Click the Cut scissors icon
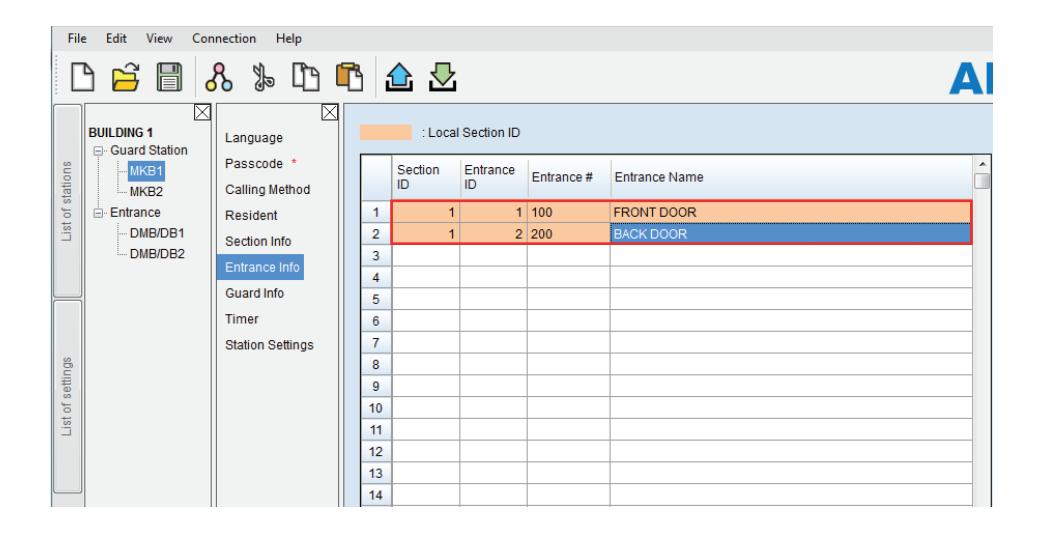Image resolution: width=1037 pixels, height=535 pixels. (x=263, y=77)
